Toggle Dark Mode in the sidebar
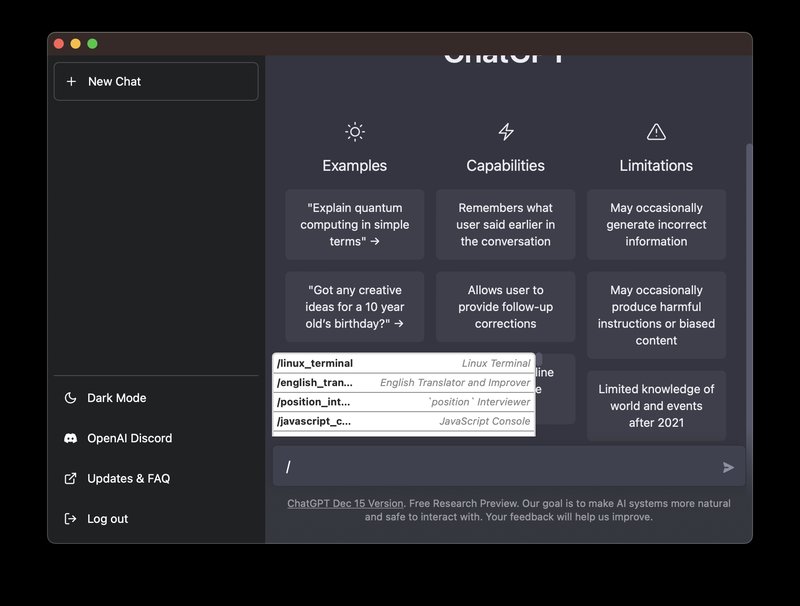 (x=116, y=398)
